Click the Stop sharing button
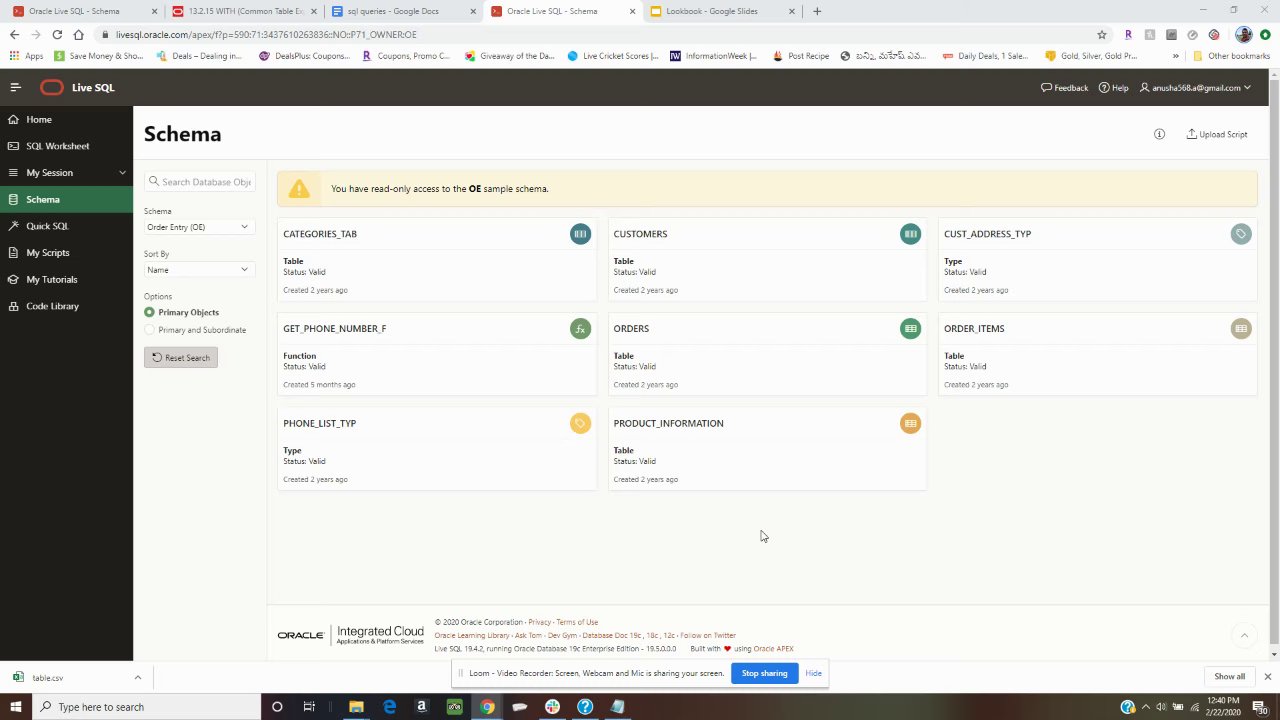This screenshot has height=720, width=1280. [x=765, y=673]
